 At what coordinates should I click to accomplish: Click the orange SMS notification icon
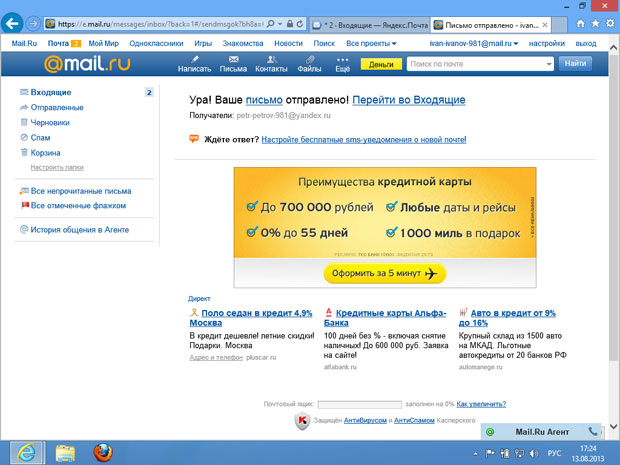point(194,139)
